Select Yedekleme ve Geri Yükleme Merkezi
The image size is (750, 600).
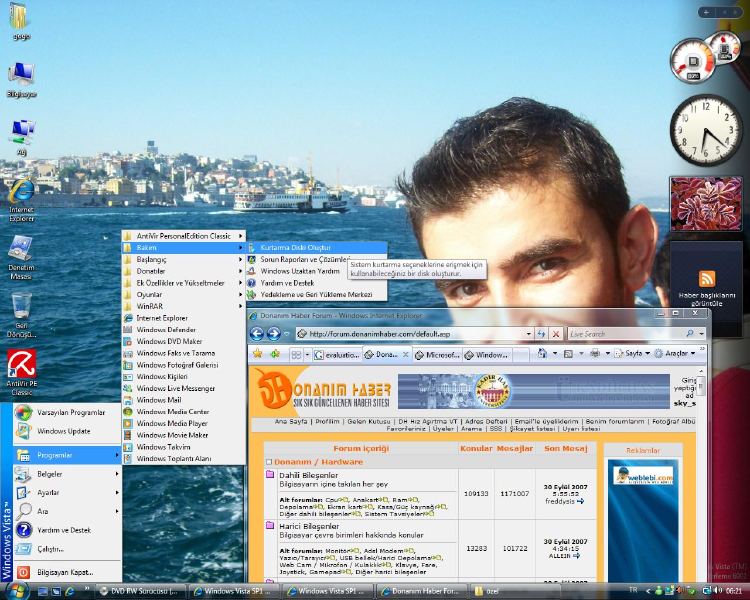pos(317,294)
